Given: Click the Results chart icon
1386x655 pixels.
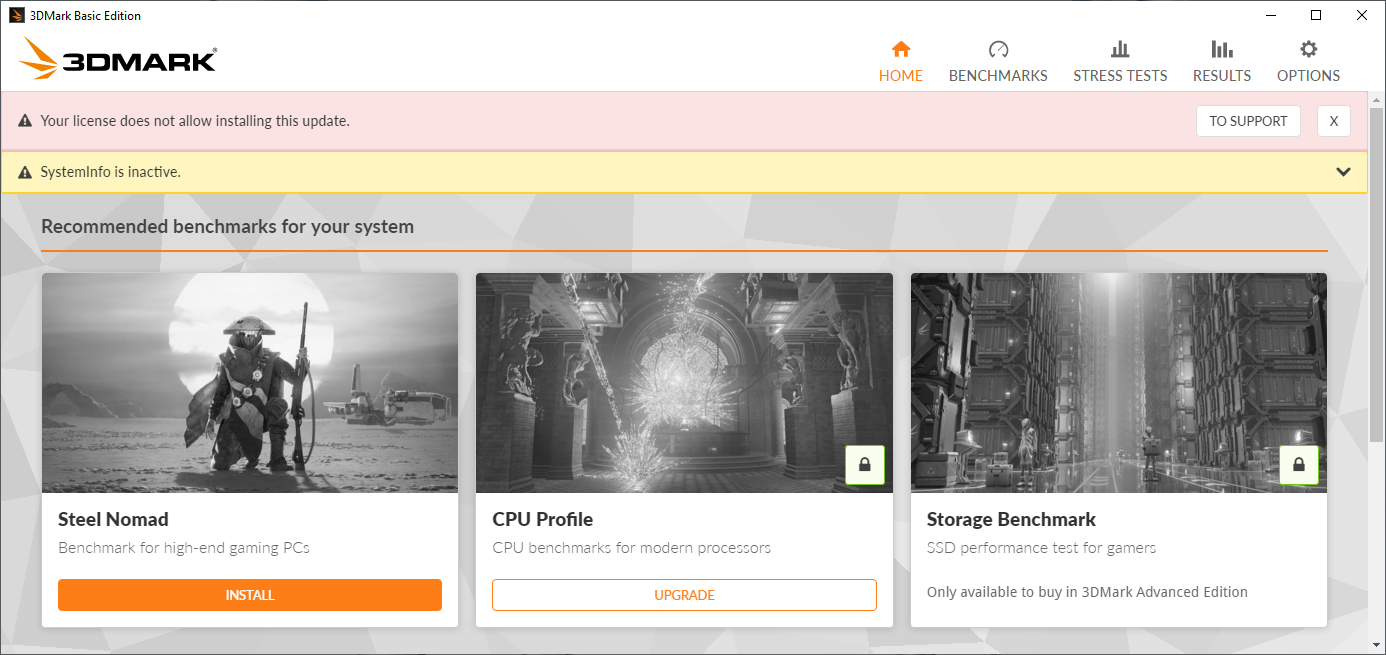Looking at the screenshot, I should [x=1221, y=49].
